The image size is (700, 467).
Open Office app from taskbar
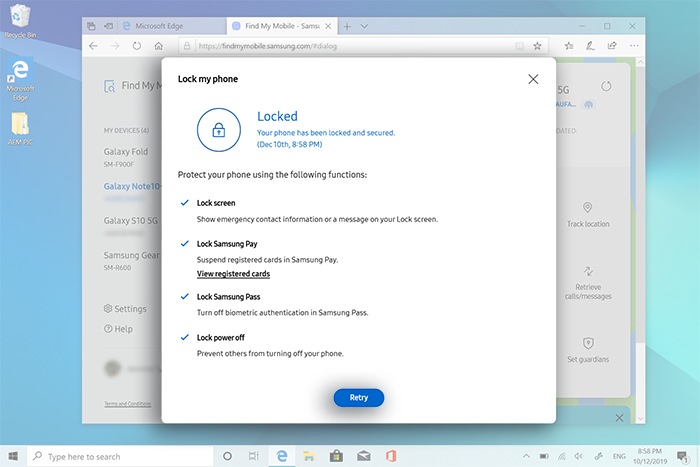[391, 456]
